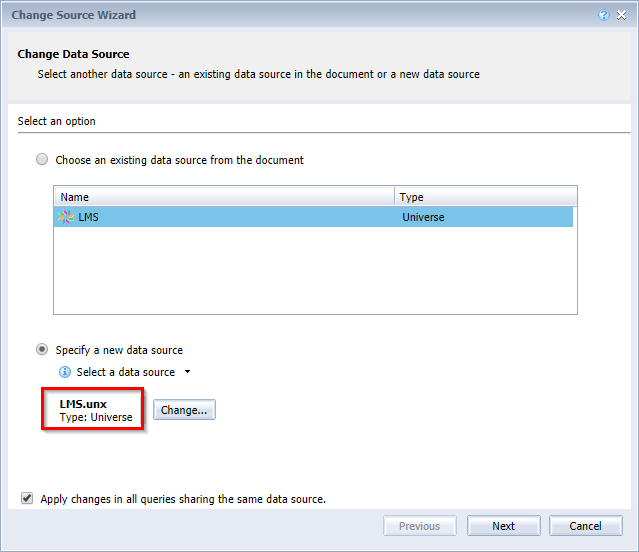Cancel the wizard with Cancel button

click(x=585, y=526)
